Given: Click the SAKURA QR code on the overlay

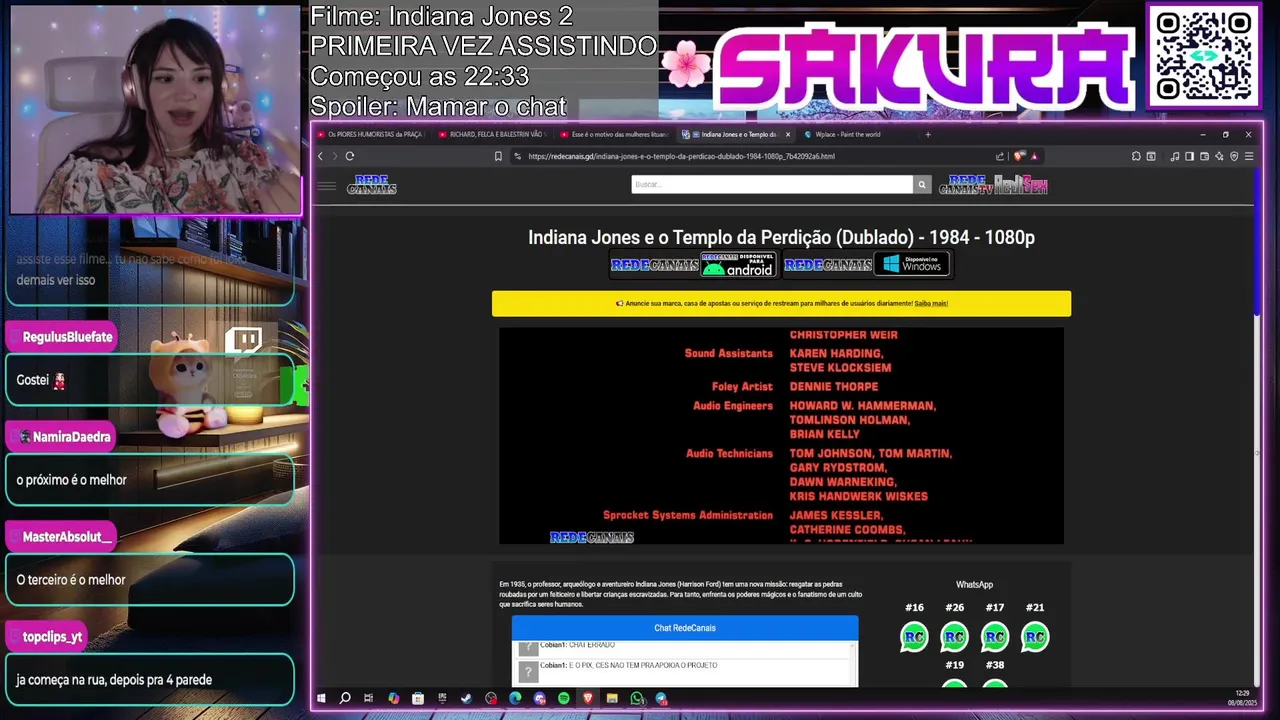Looking at the screenshot, I should [x=1204, y=55].
